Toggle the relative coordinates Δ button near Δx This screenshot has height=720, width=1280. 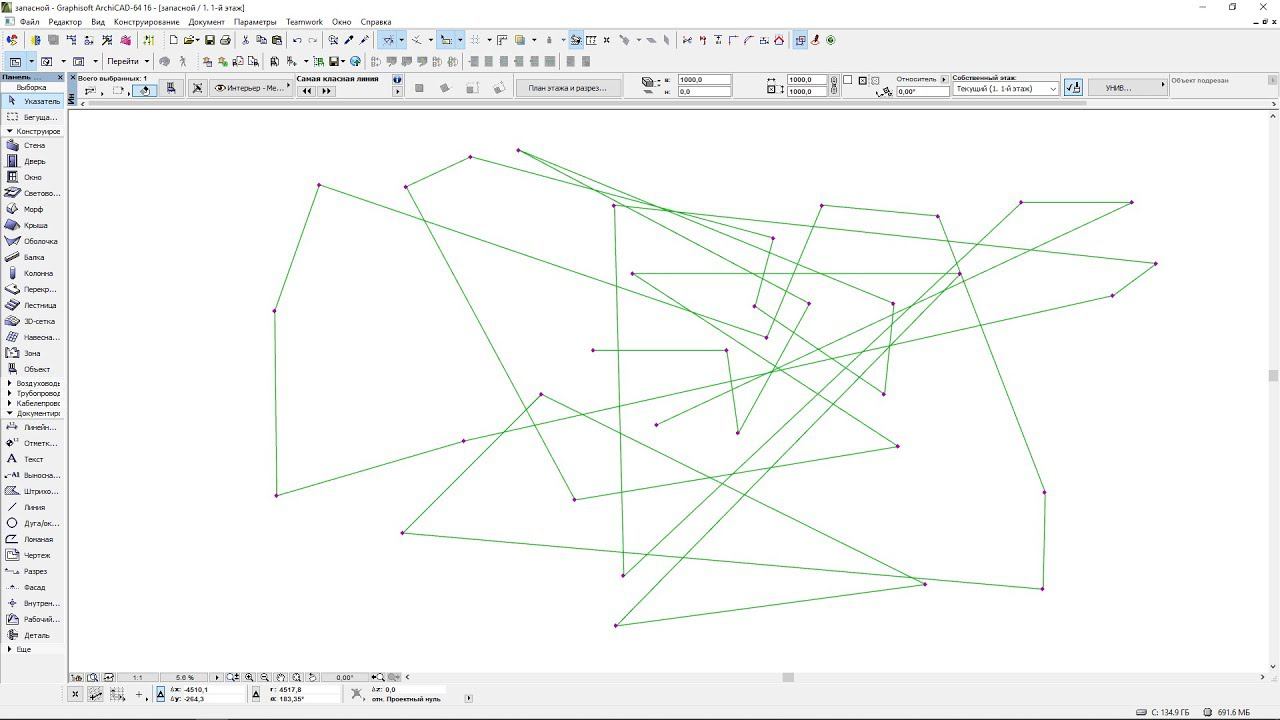click(160, 694)
